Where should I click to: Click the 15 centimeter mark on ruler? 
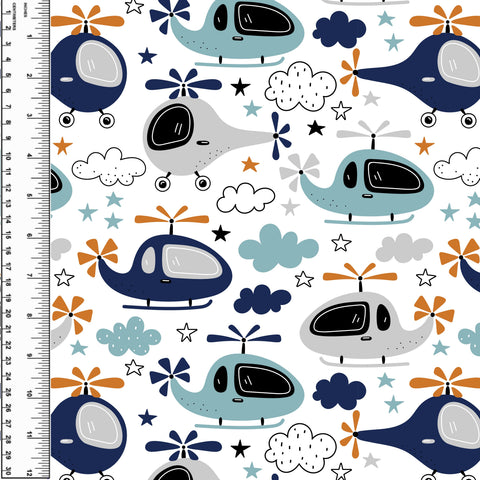click(x=8, y=236)
